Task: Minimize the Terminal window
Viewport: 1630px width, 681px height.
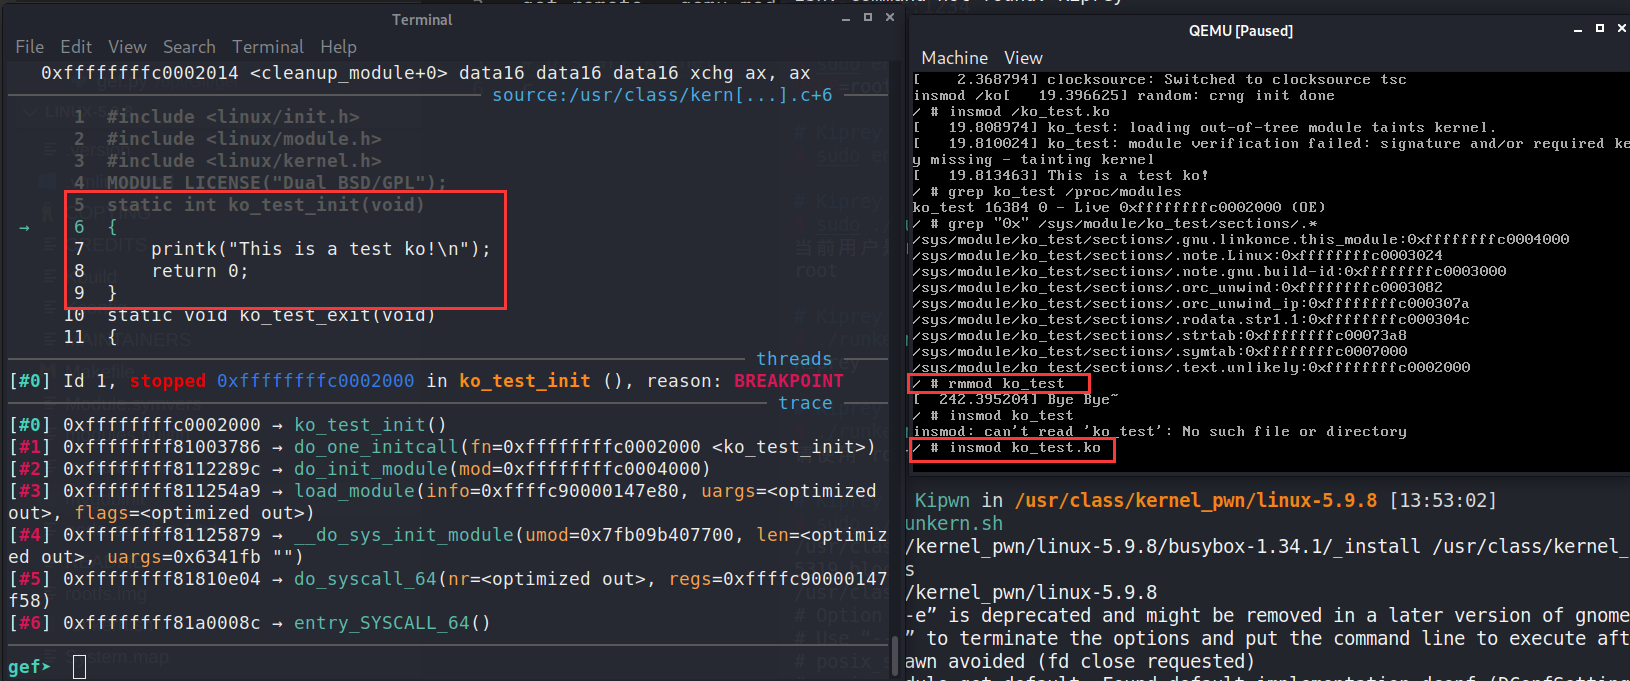Action: click(846, 18)
